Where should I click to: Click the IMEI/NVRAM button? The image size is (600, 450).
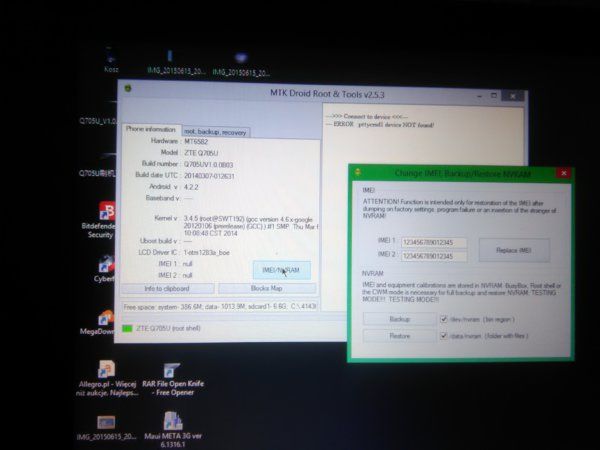click(x=281, y=270)
